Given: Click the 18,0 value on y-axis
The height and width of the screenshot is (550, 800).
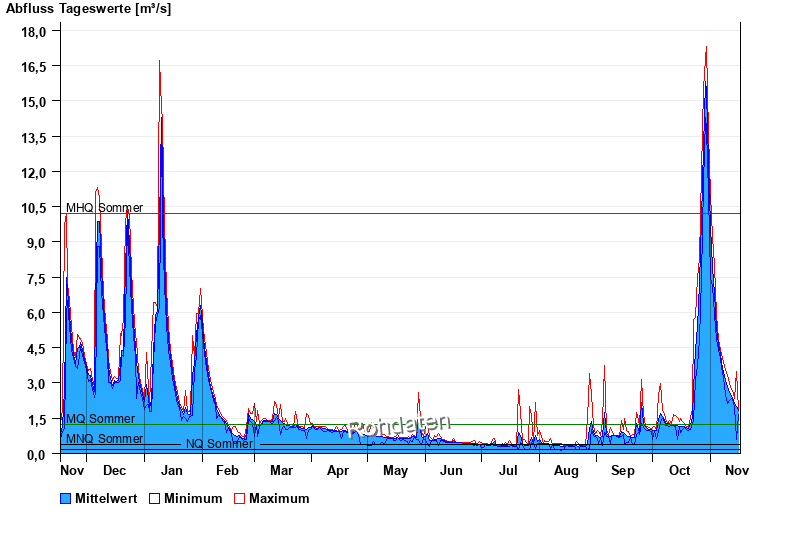Looking at the screenshot, I should 34,31.
